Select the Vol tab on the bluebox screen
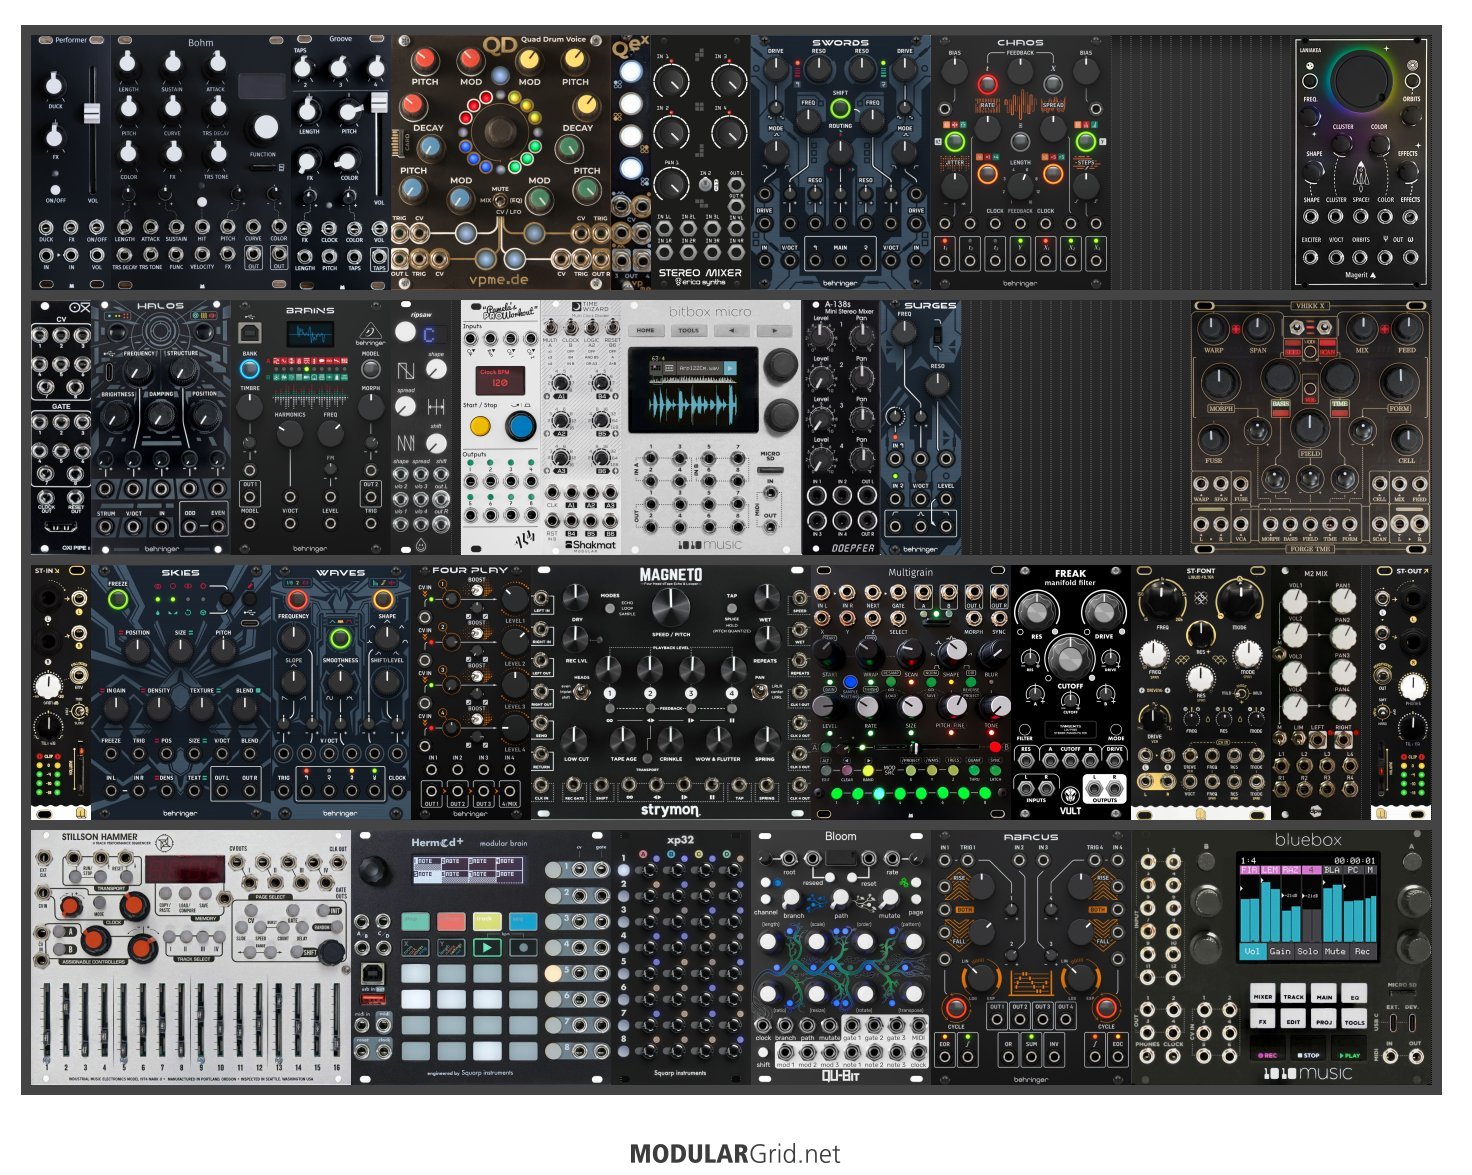1472x1175 pixels. (x=1252, y=951)
